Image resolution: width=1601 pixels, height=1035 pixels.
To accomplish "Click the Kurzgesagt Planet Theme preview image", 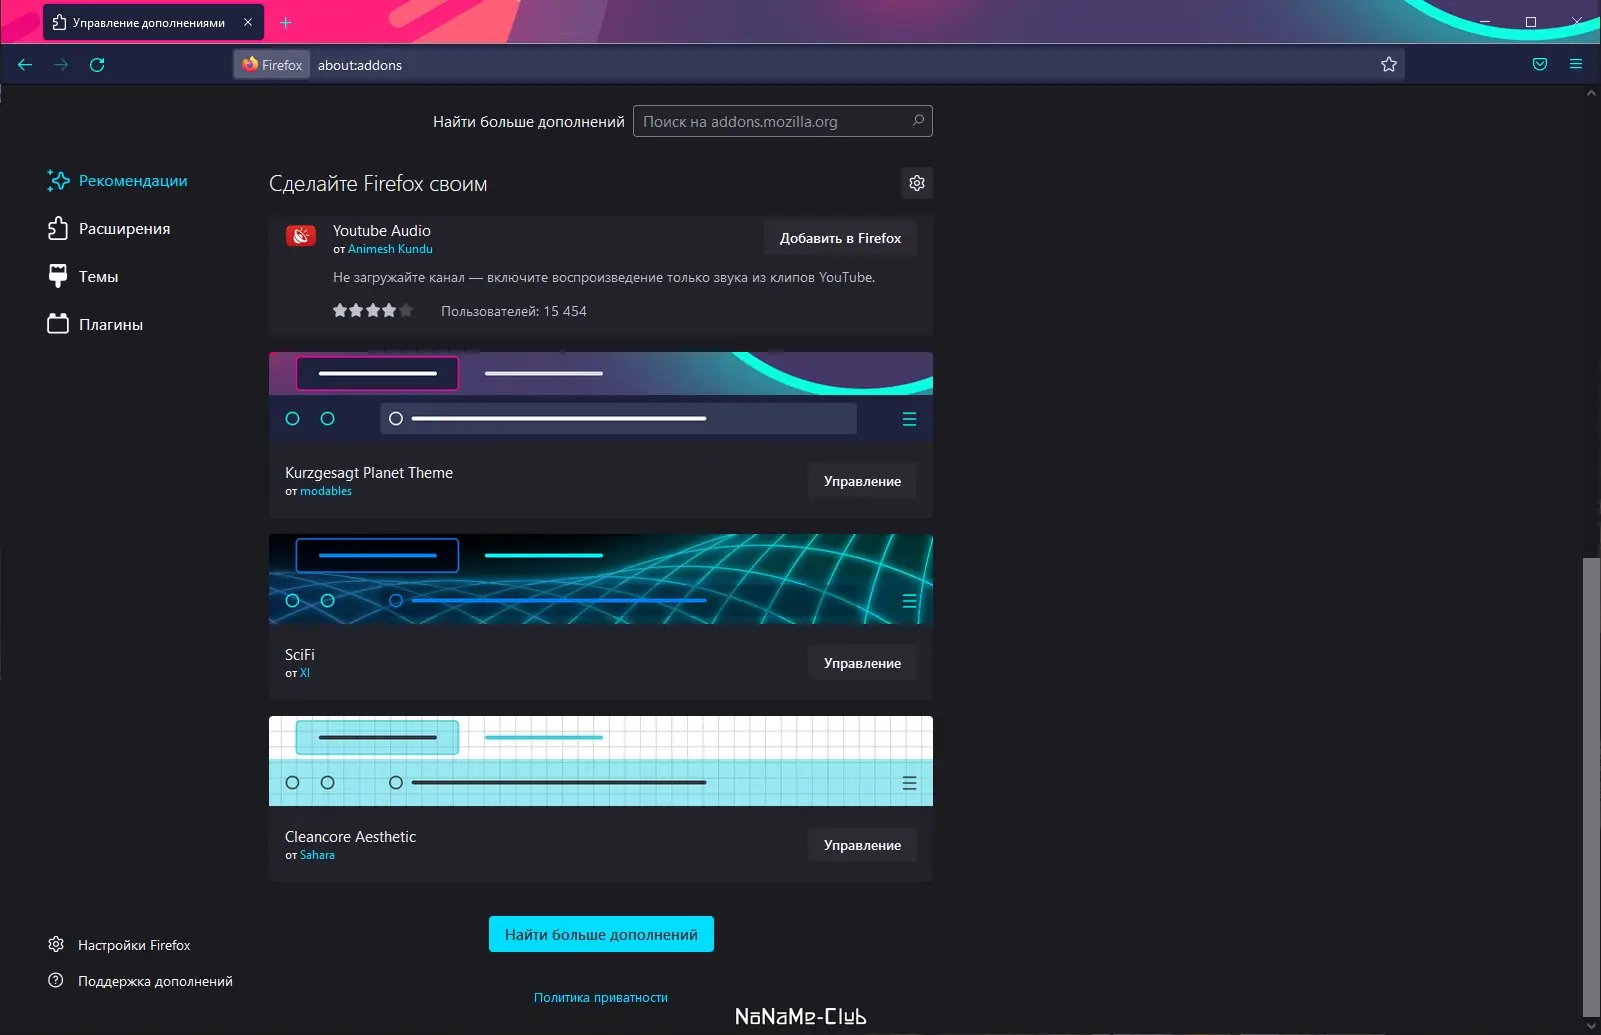I will tap(601, 397).
